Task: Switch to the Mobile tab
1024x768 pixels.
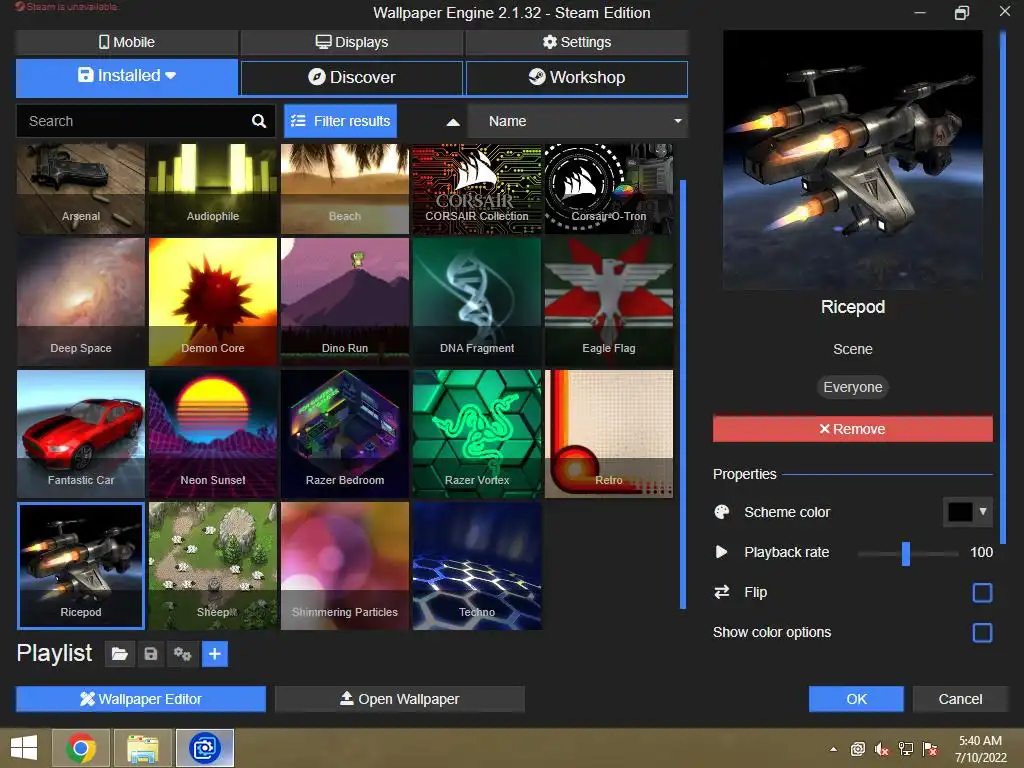Action: coord(127,42)
